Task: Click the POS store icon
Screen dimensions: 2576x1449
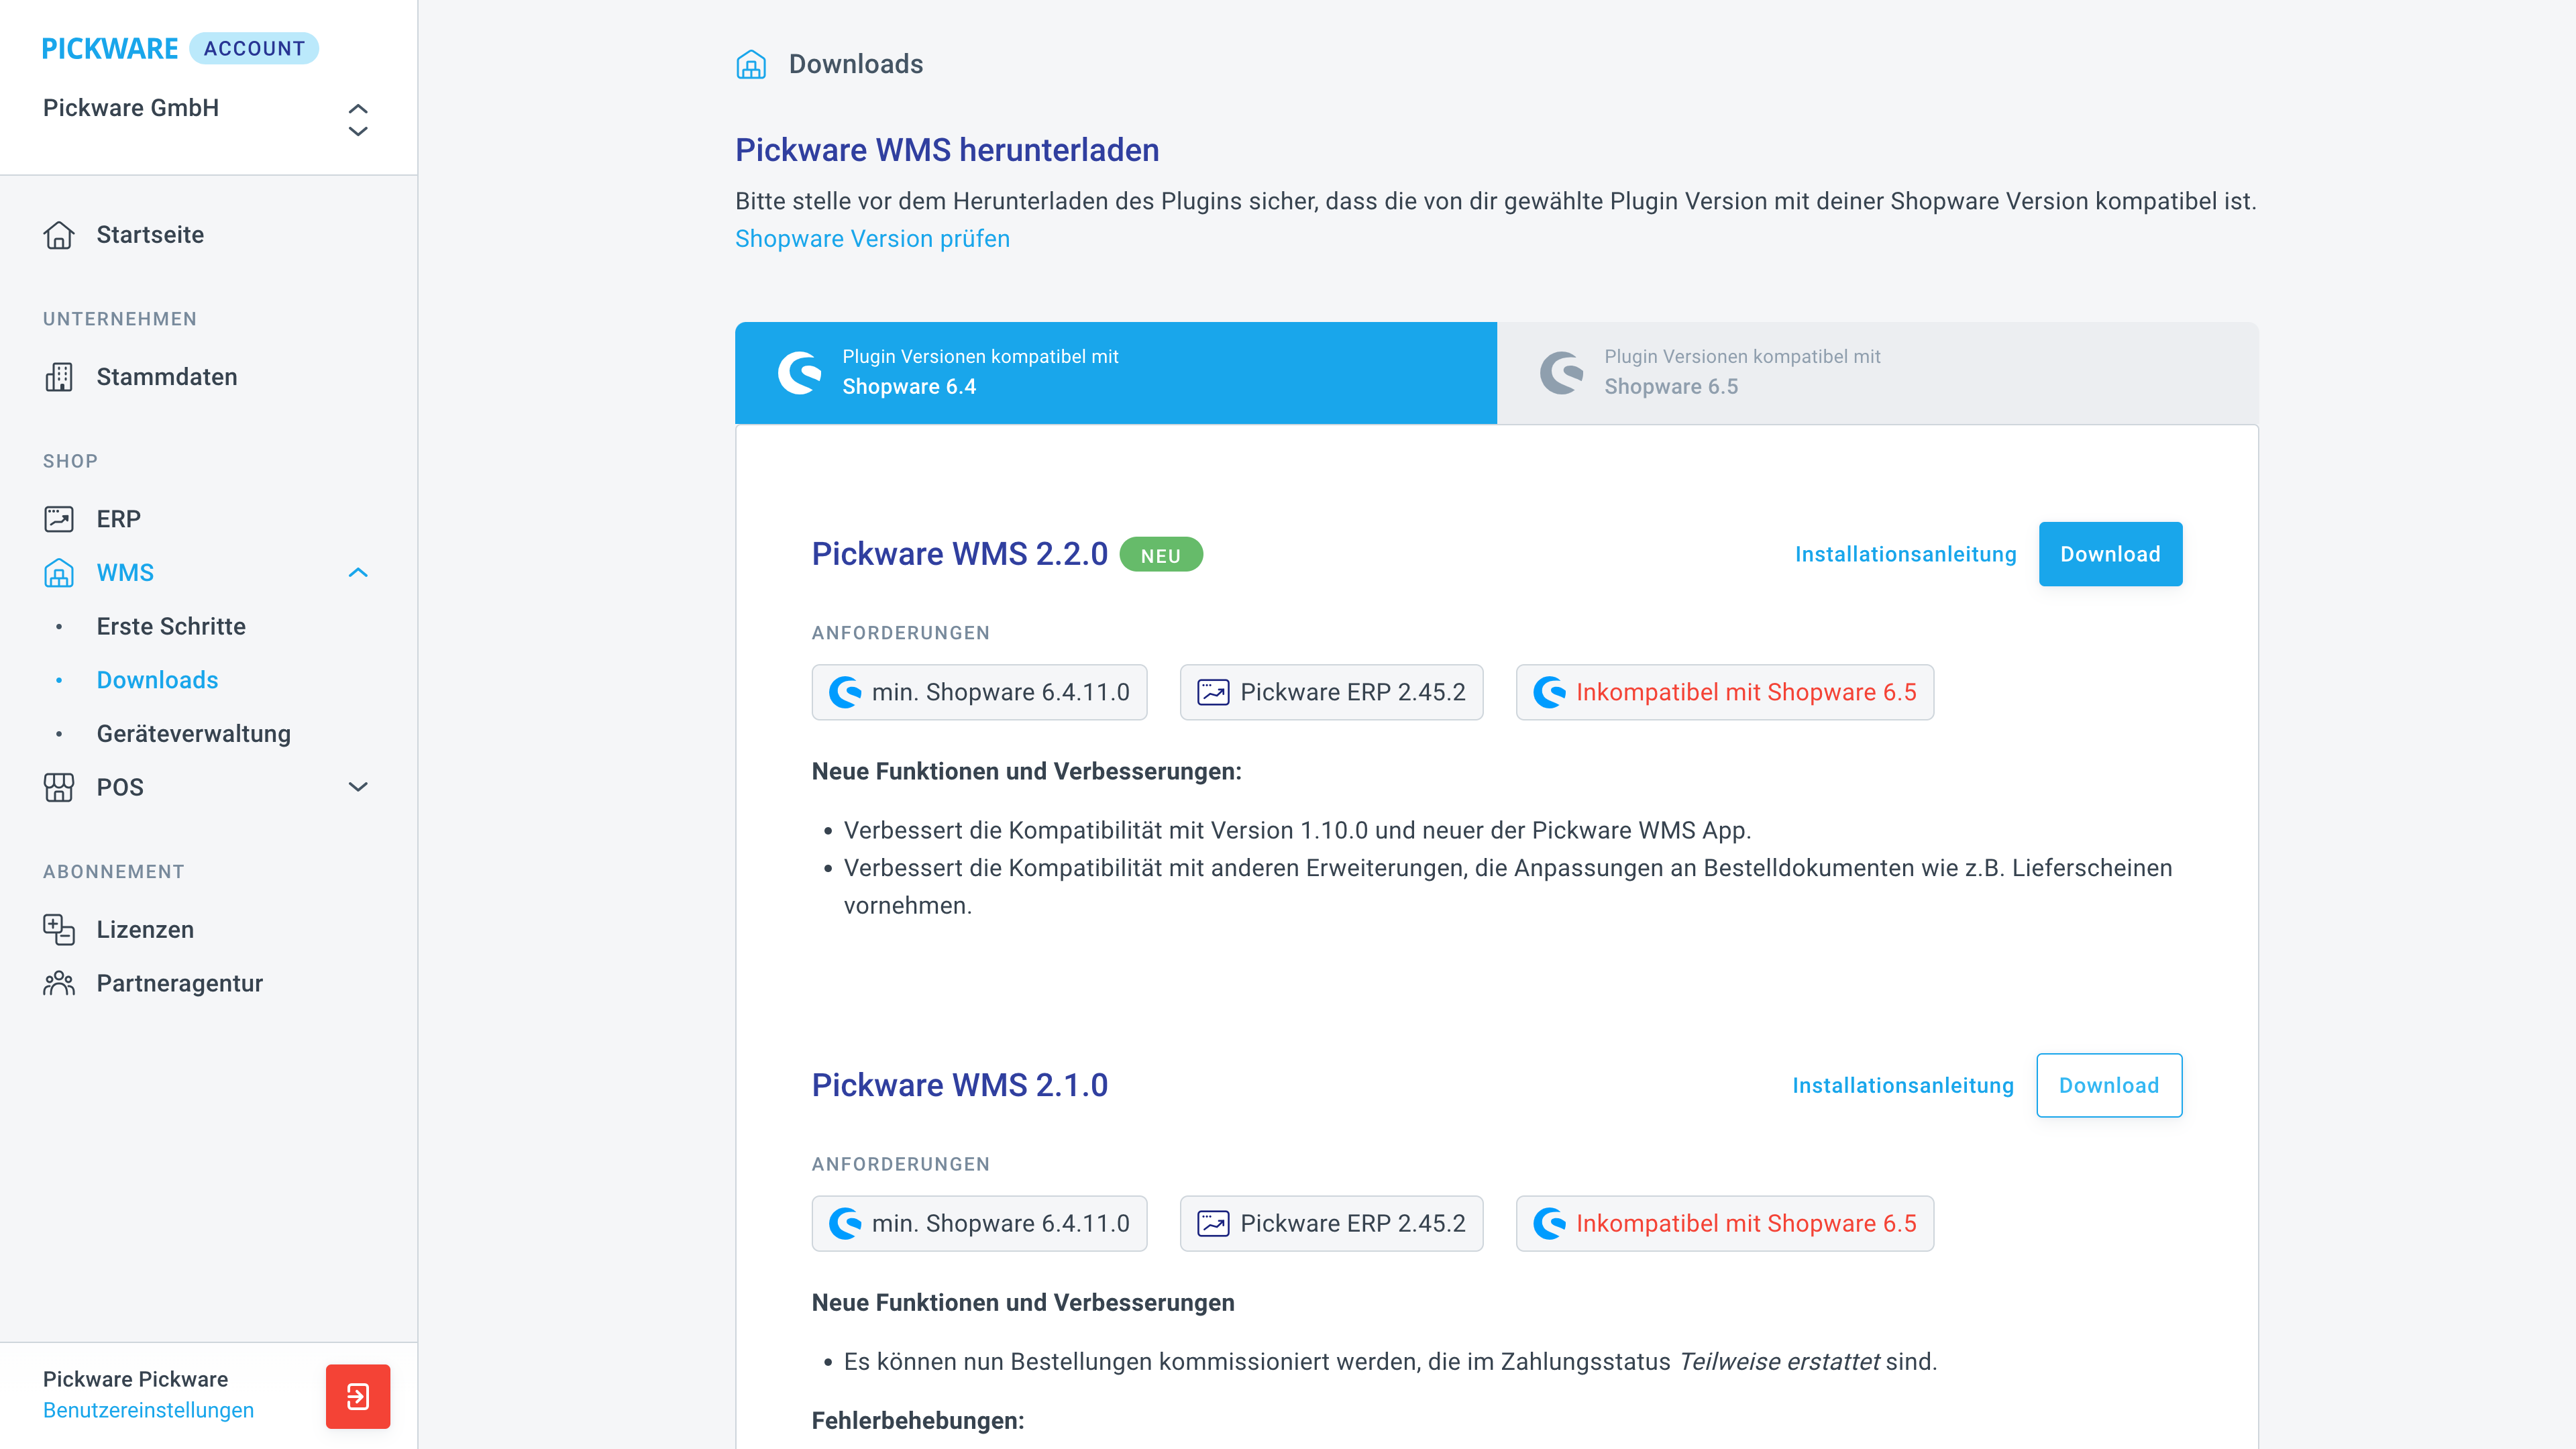Action: pos(59,787)
